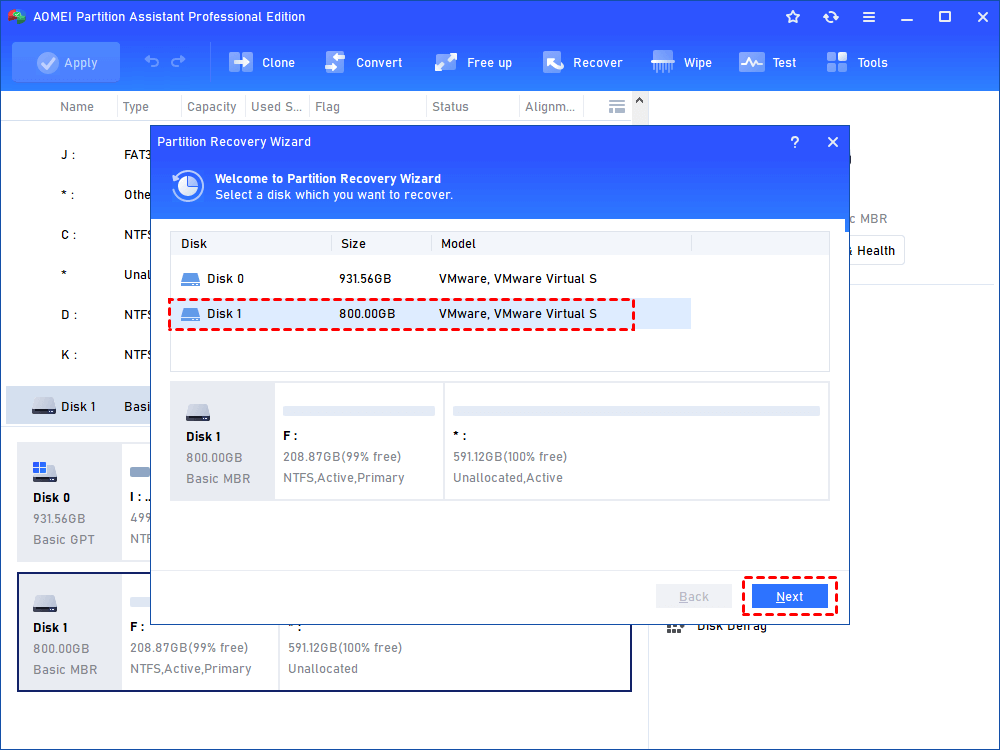Open the Recover tool

pyautogui.click(x=582, y=62)
